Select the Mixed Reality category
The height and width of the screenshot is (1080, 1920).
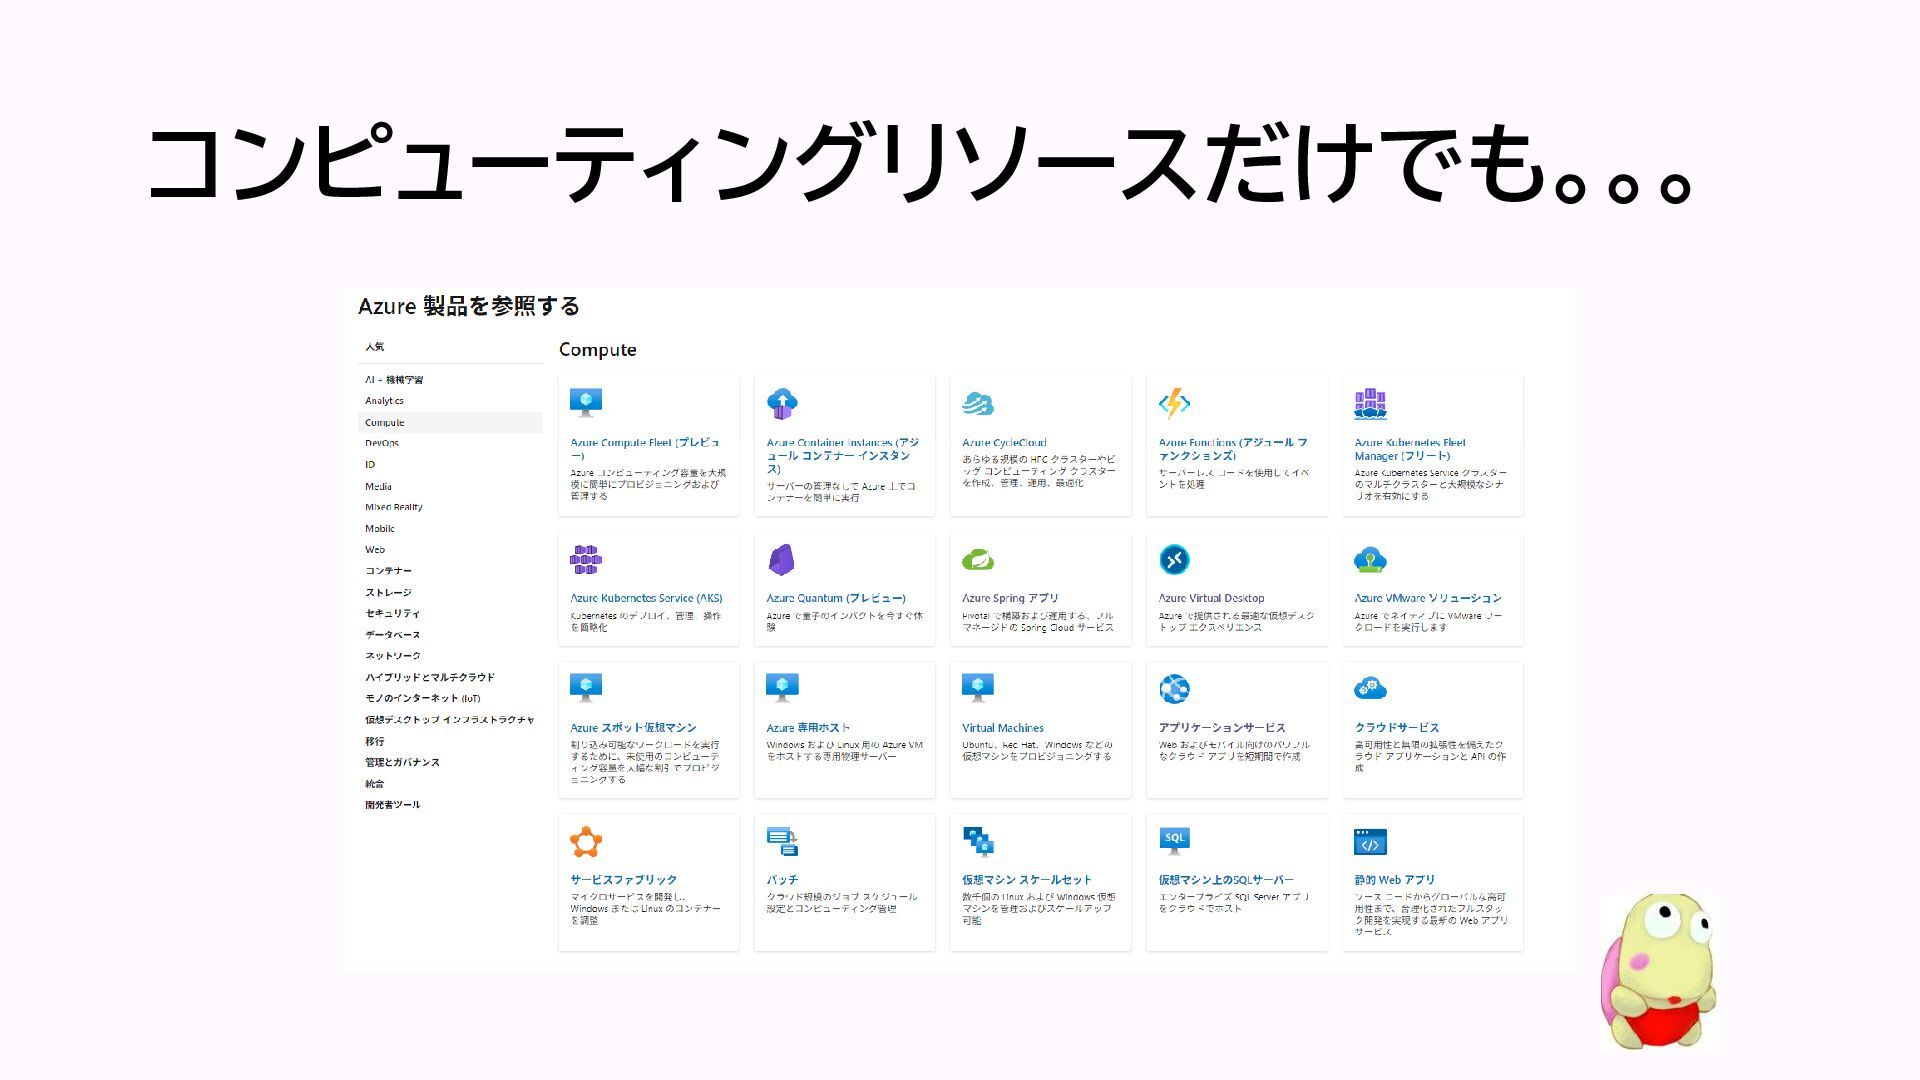click(x=394, y=507)
